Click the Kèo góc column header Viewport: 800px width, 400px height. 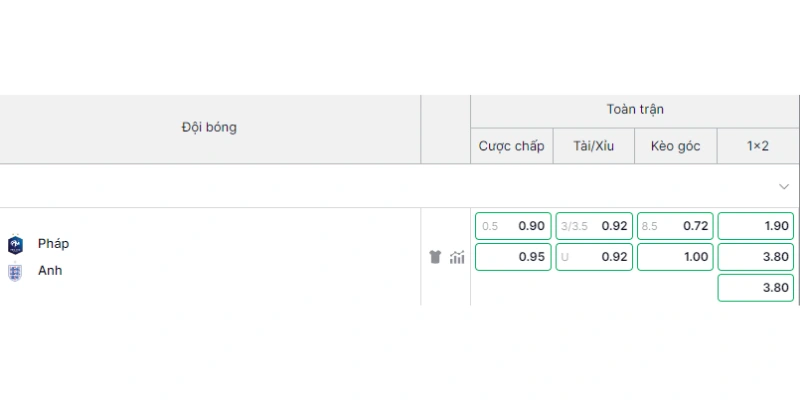[x=676, y=146]
